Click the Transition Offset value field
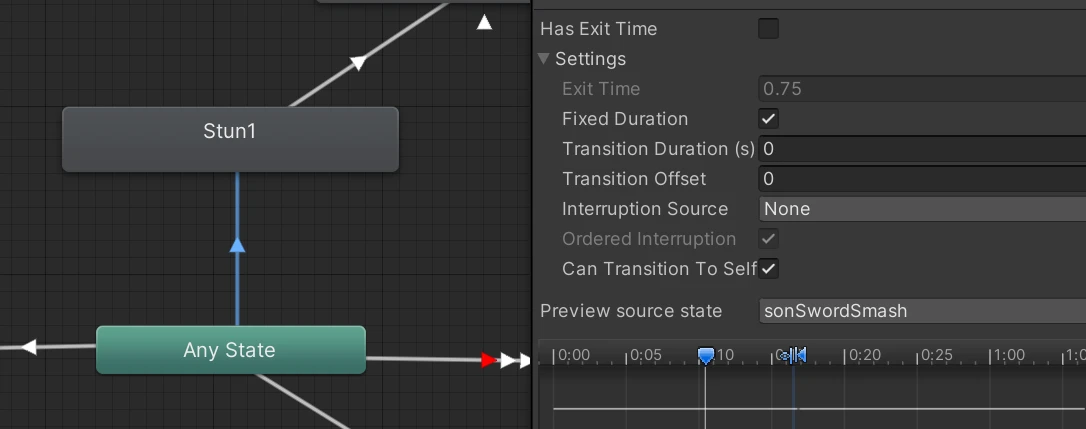This screenshot has height=429, width=1086. pyautogui.click(x=920, y=179)
